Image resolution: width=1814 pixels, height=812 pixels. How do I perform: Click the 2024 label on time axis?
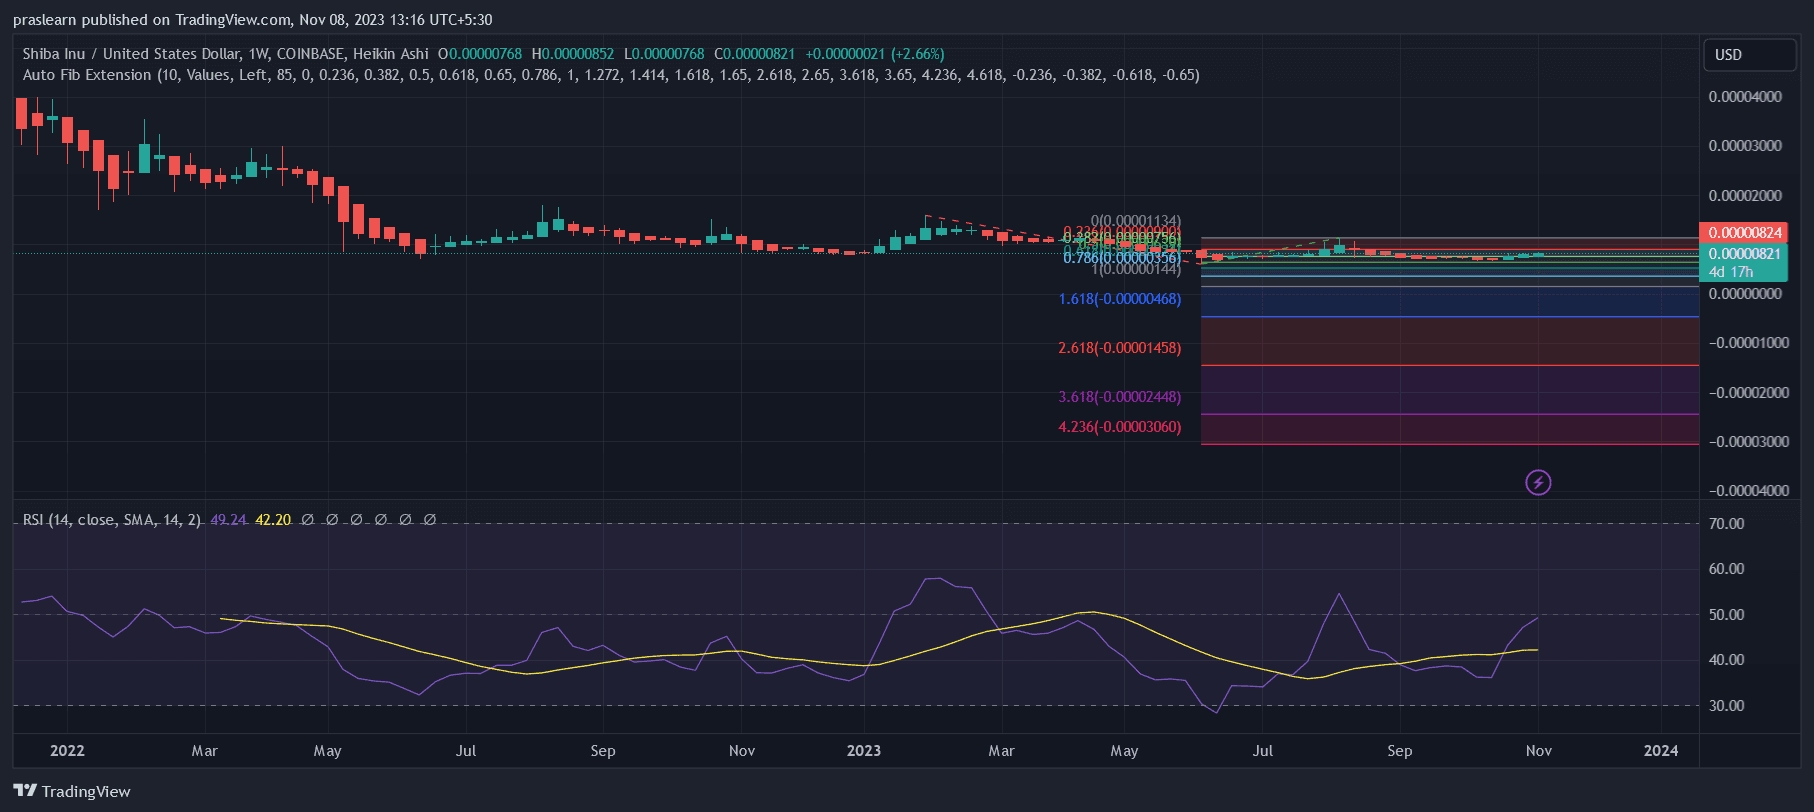point(1661,751)
